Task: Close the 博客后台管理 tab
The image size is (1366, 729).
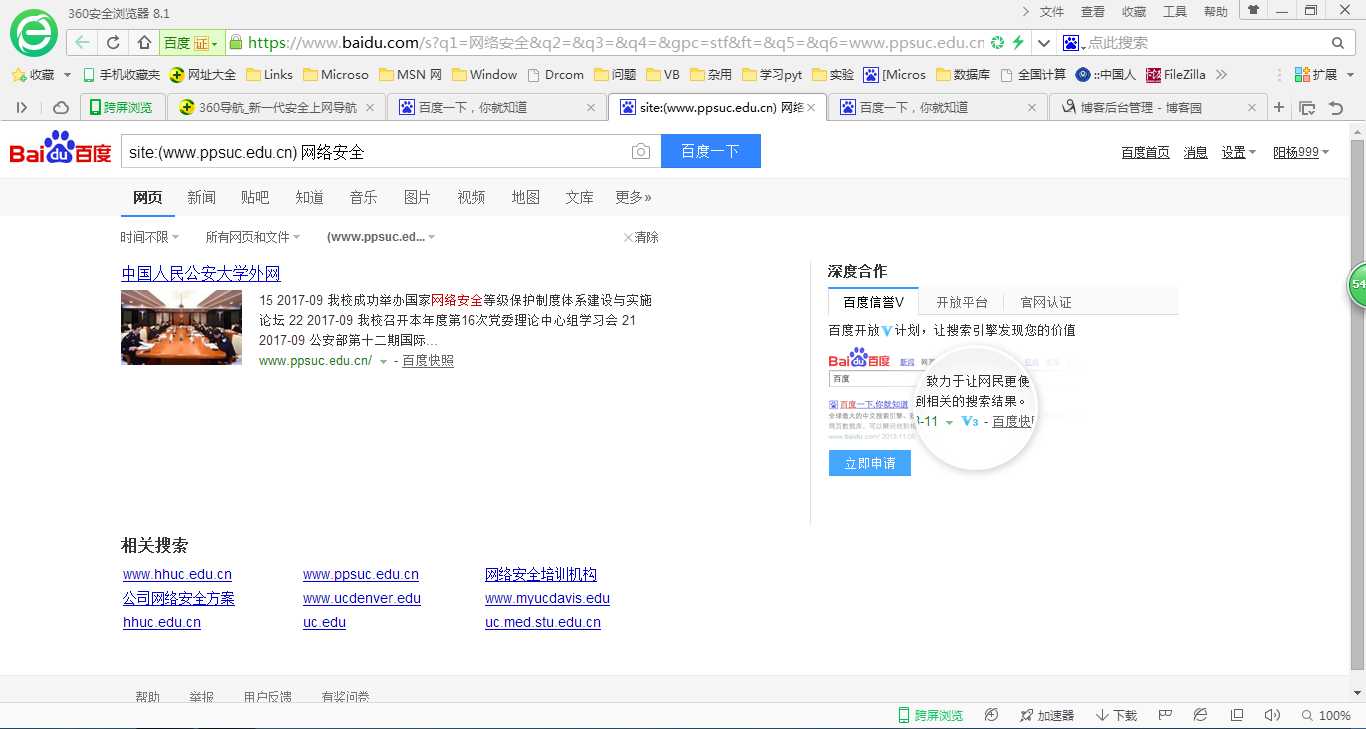Action: (x=1252, y=107)
